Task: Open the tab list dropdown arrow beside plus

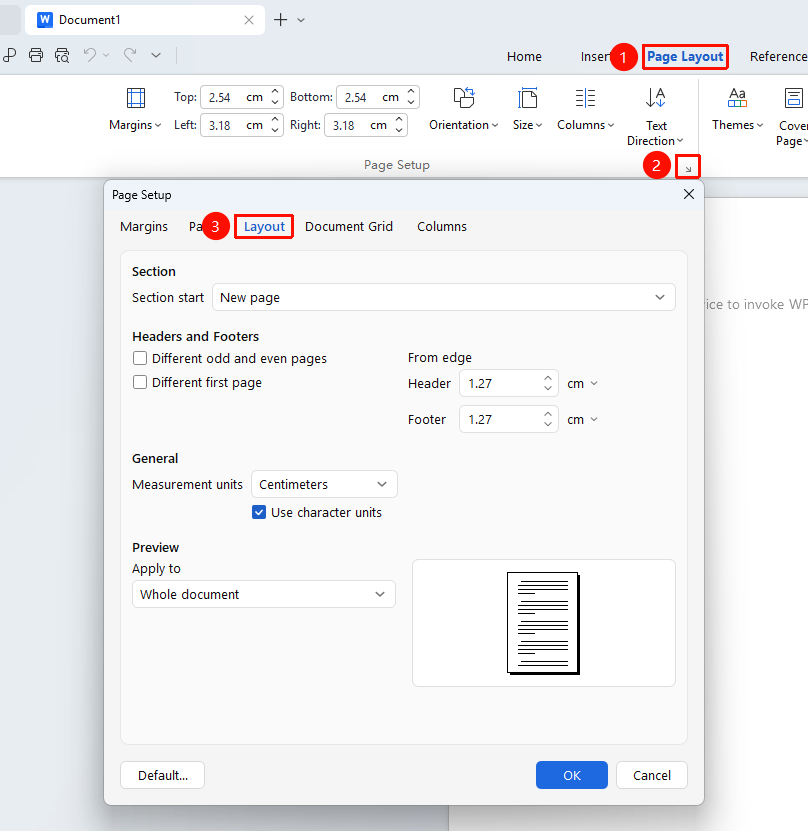Action: (x=301, y=20)
